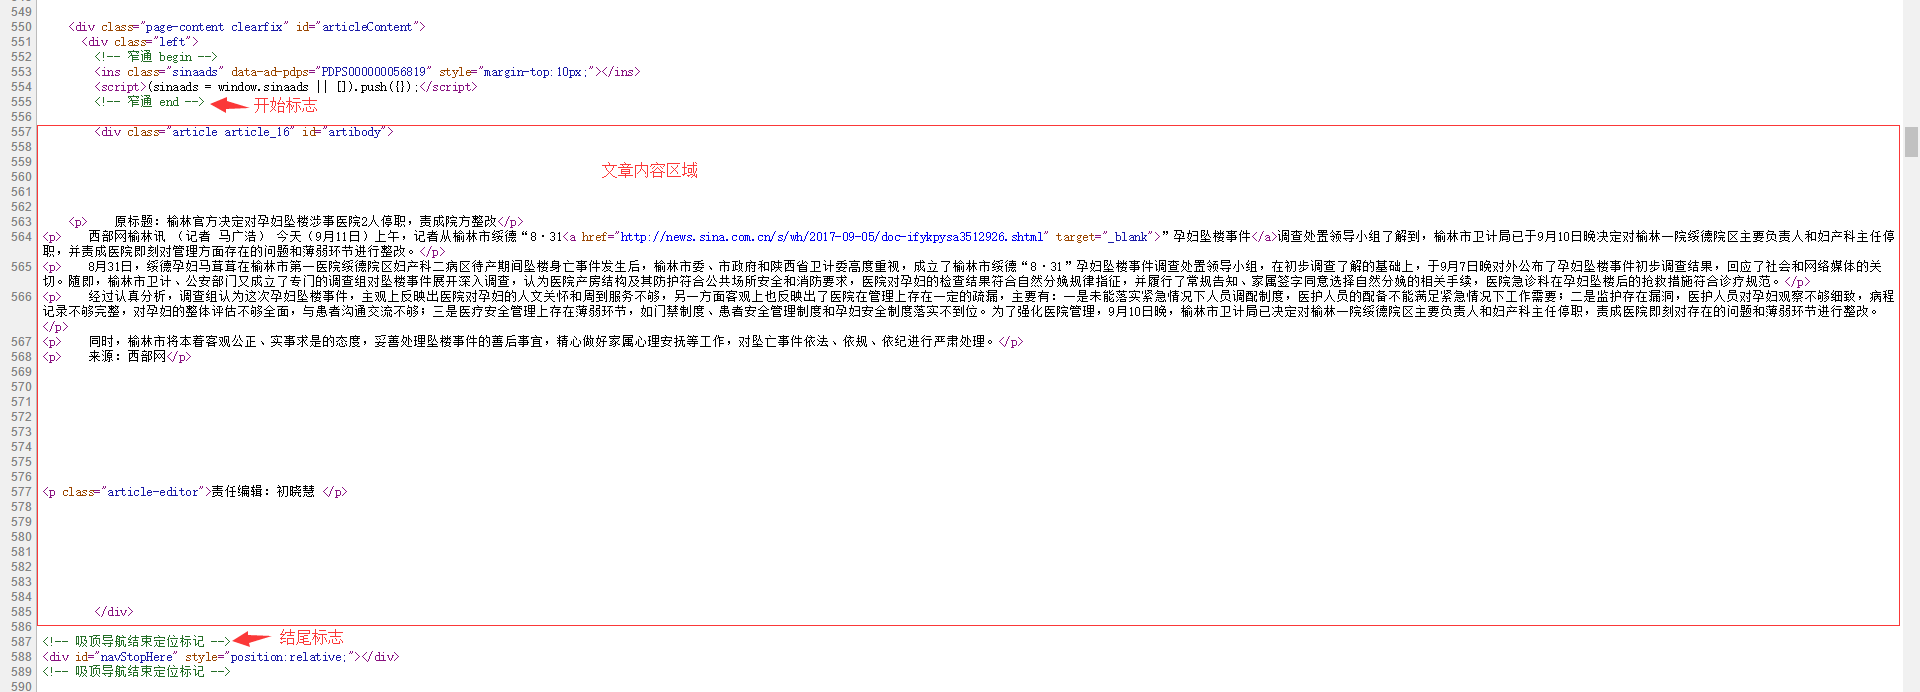Select line number 550 in gutter
This screenshot has width=1920, height=692.
[x=21, y=27]
